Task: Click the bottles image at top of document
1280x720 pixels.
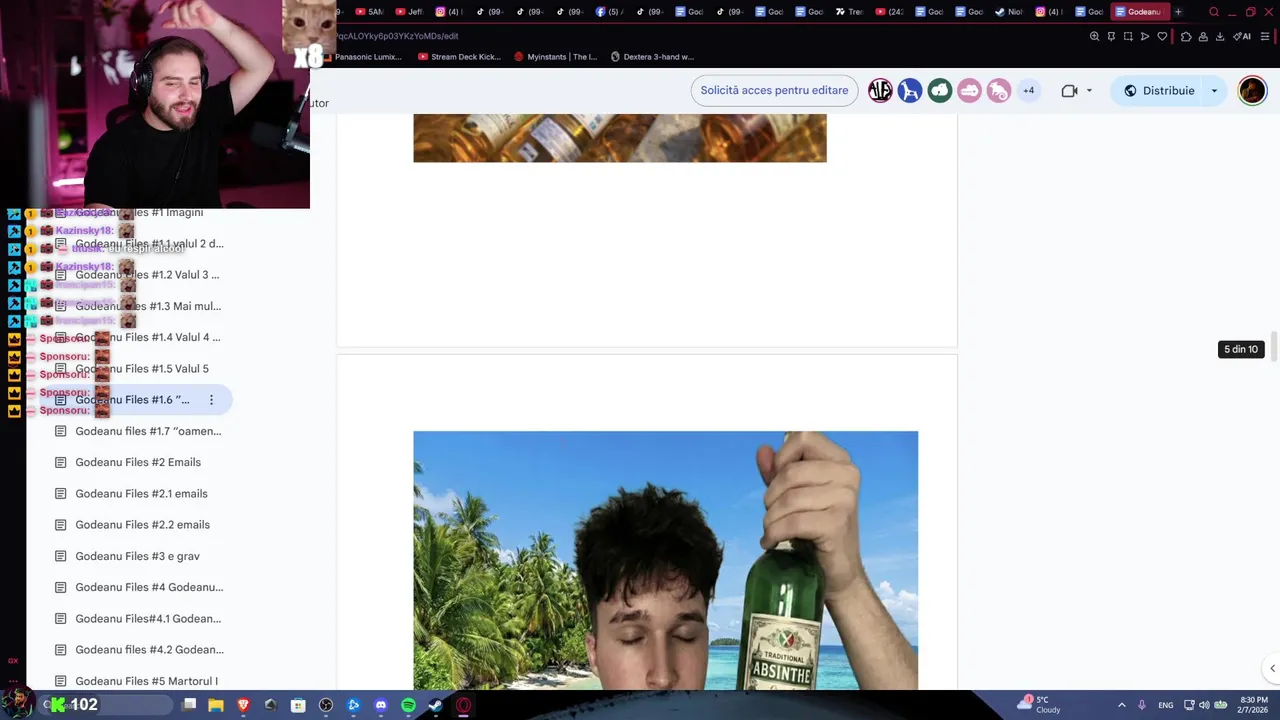Action: [x=620, y=138]
